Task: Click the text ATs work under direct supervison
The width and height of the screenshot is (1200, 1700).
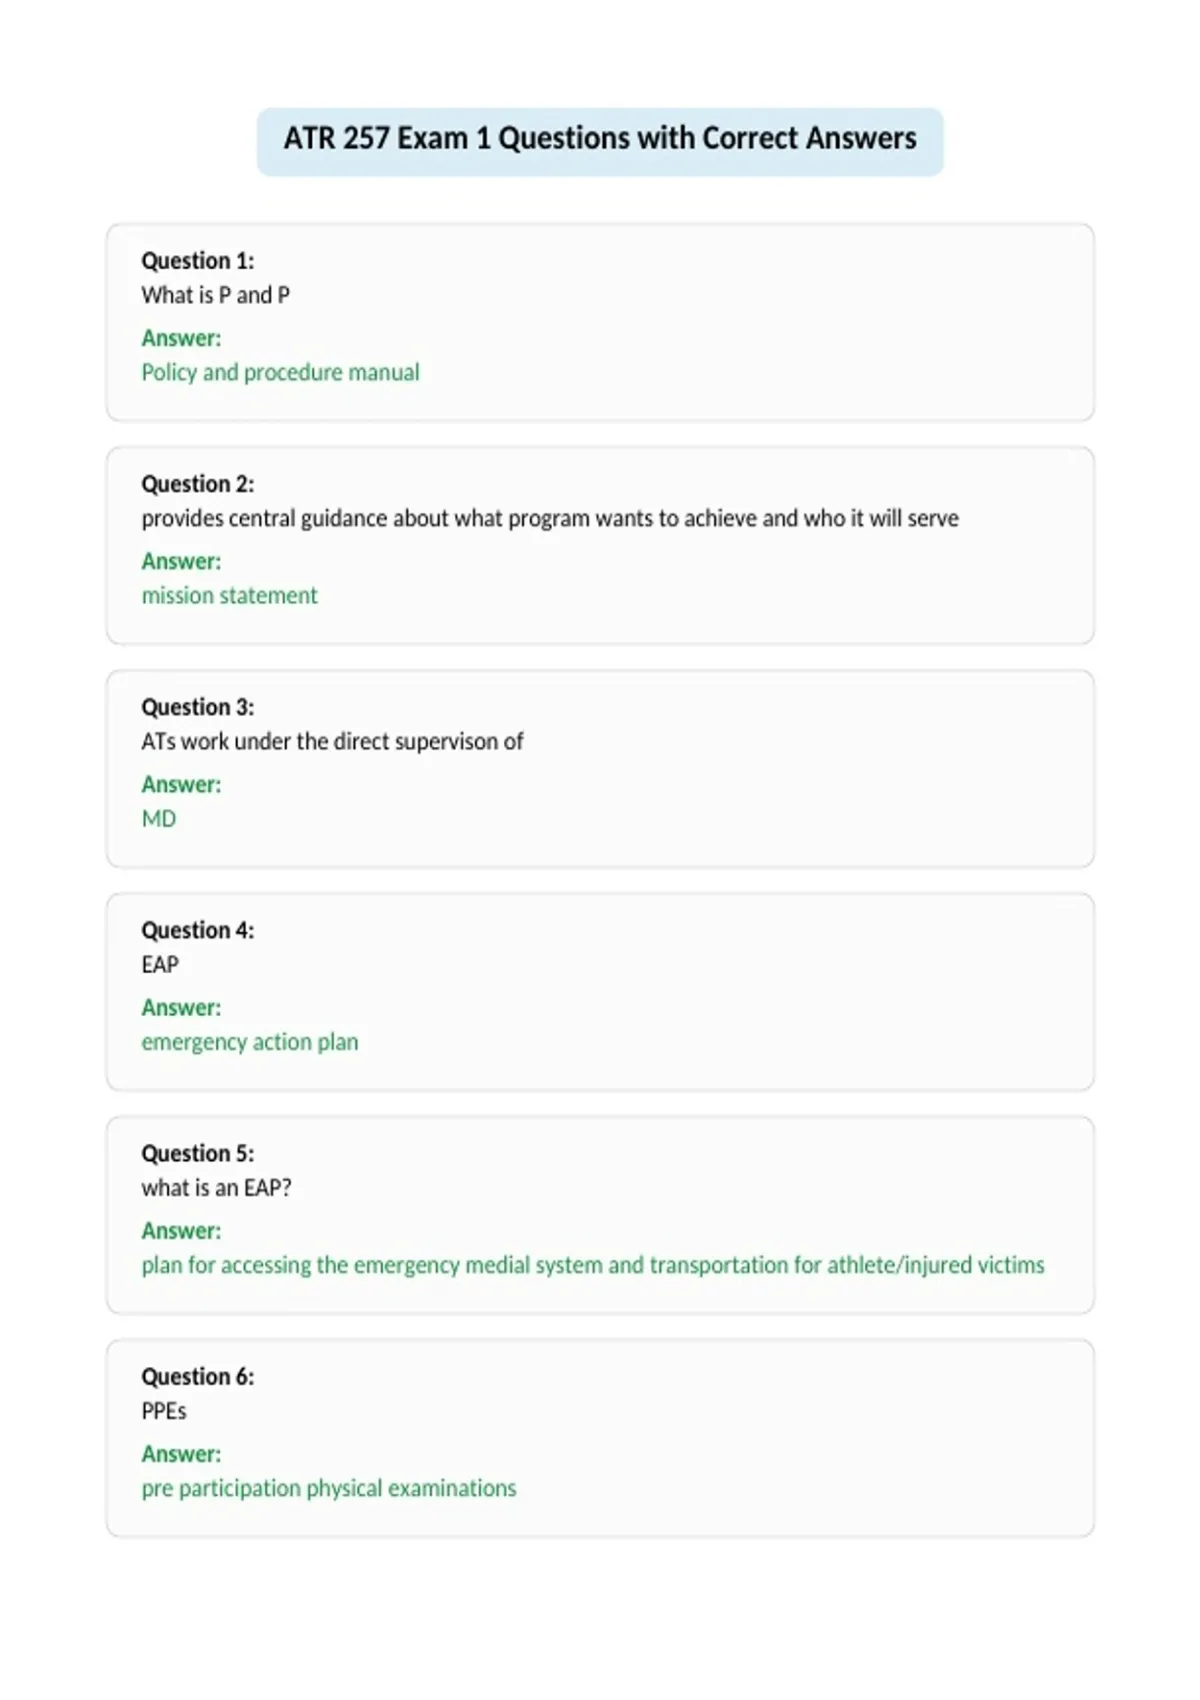Action: pyautogui.click(x=332, y=741)
